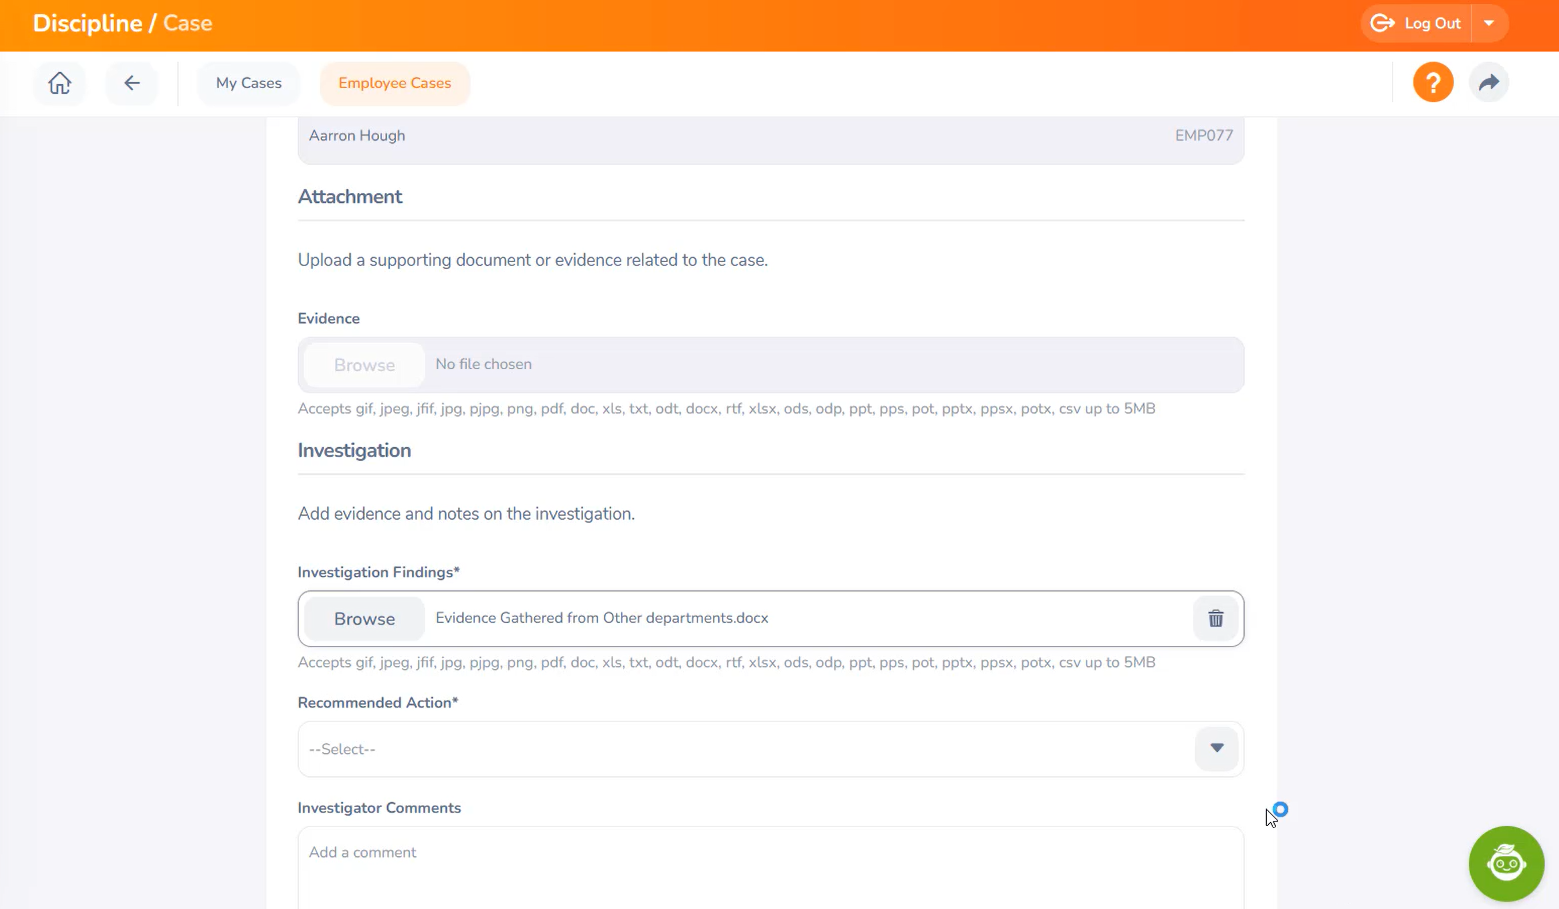Select the Employee Cases tab
The image size is (1559, 909).
point(394,83)
